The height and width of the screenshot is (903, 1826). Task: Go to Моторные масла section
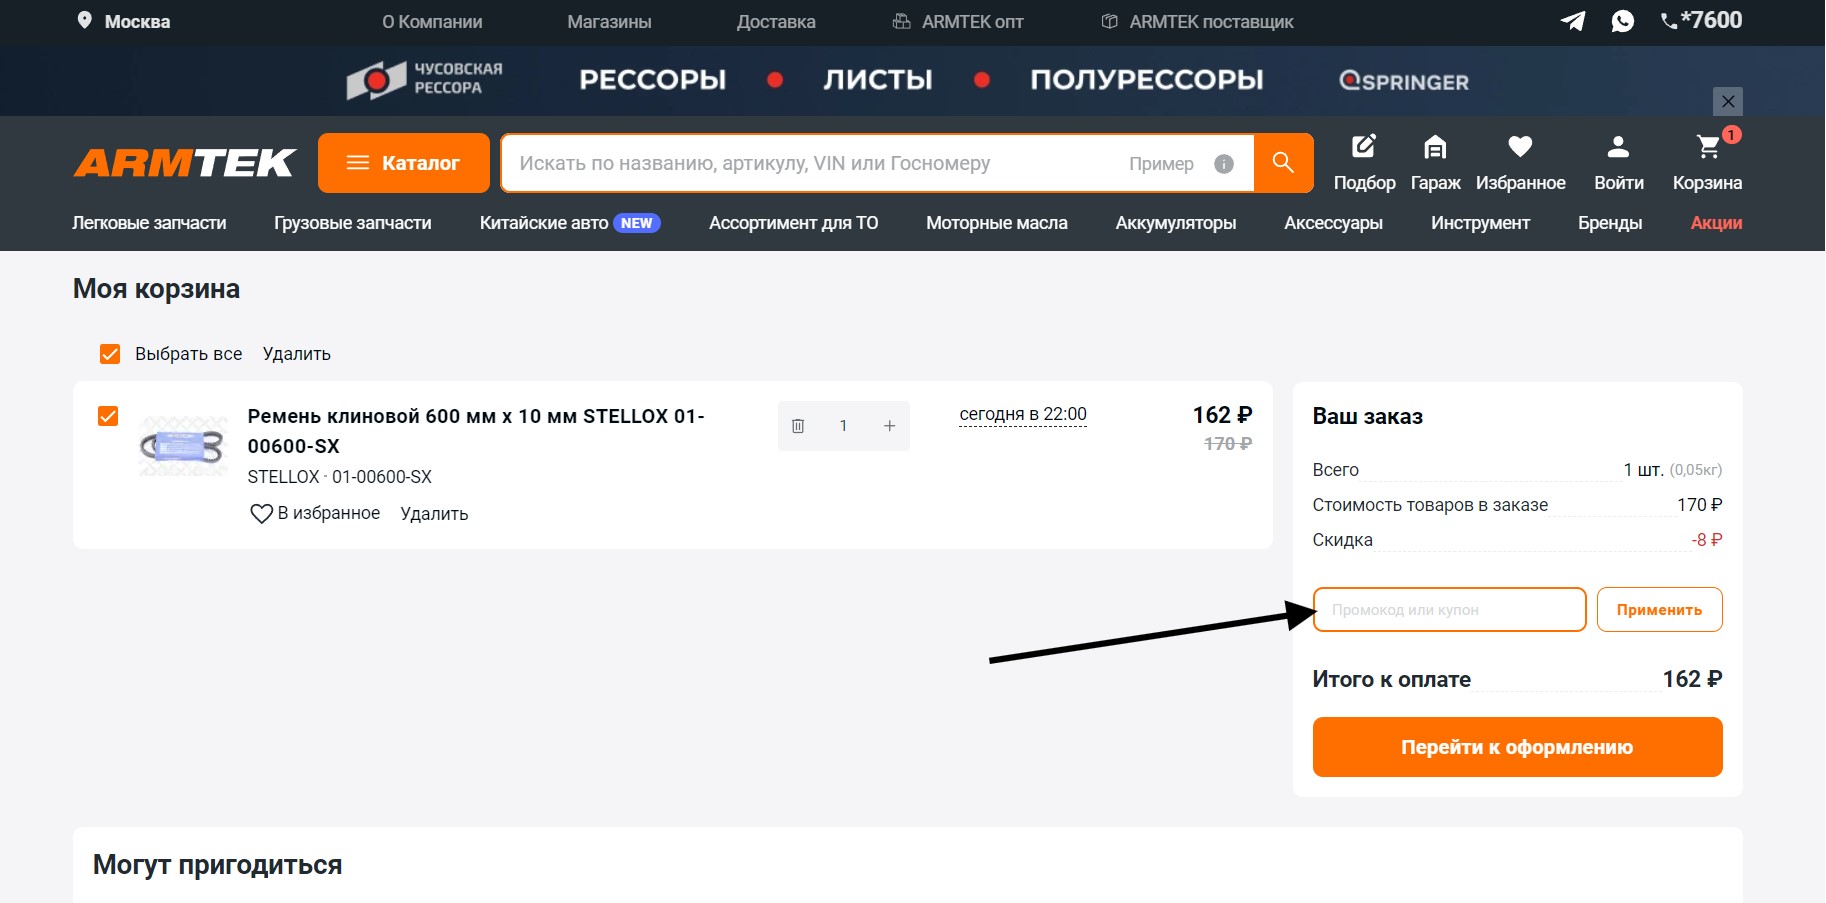pyautogui.click(x=996, y=223)
